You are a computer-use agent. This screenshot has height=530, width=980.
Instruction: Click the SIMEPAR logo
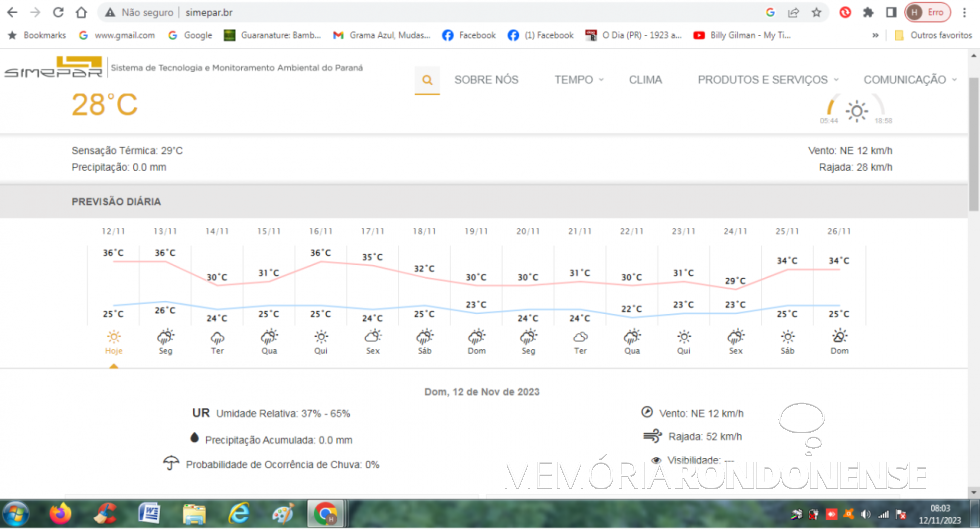52,68
